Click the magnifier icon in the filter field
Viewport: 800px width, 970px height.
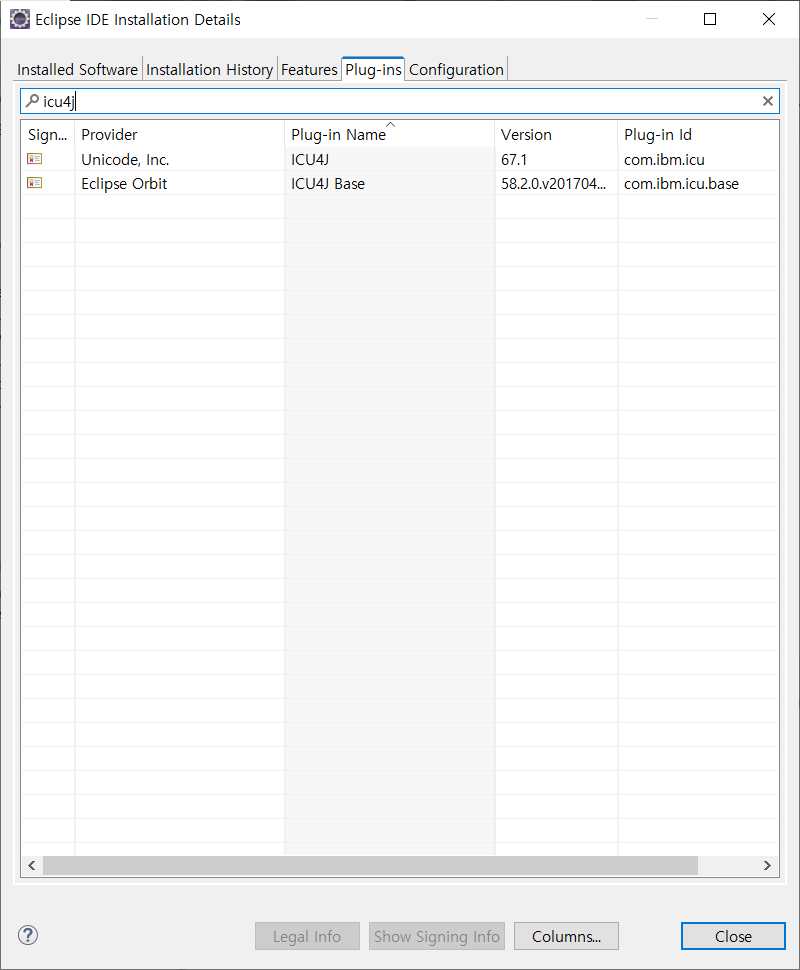pos(32,101)
